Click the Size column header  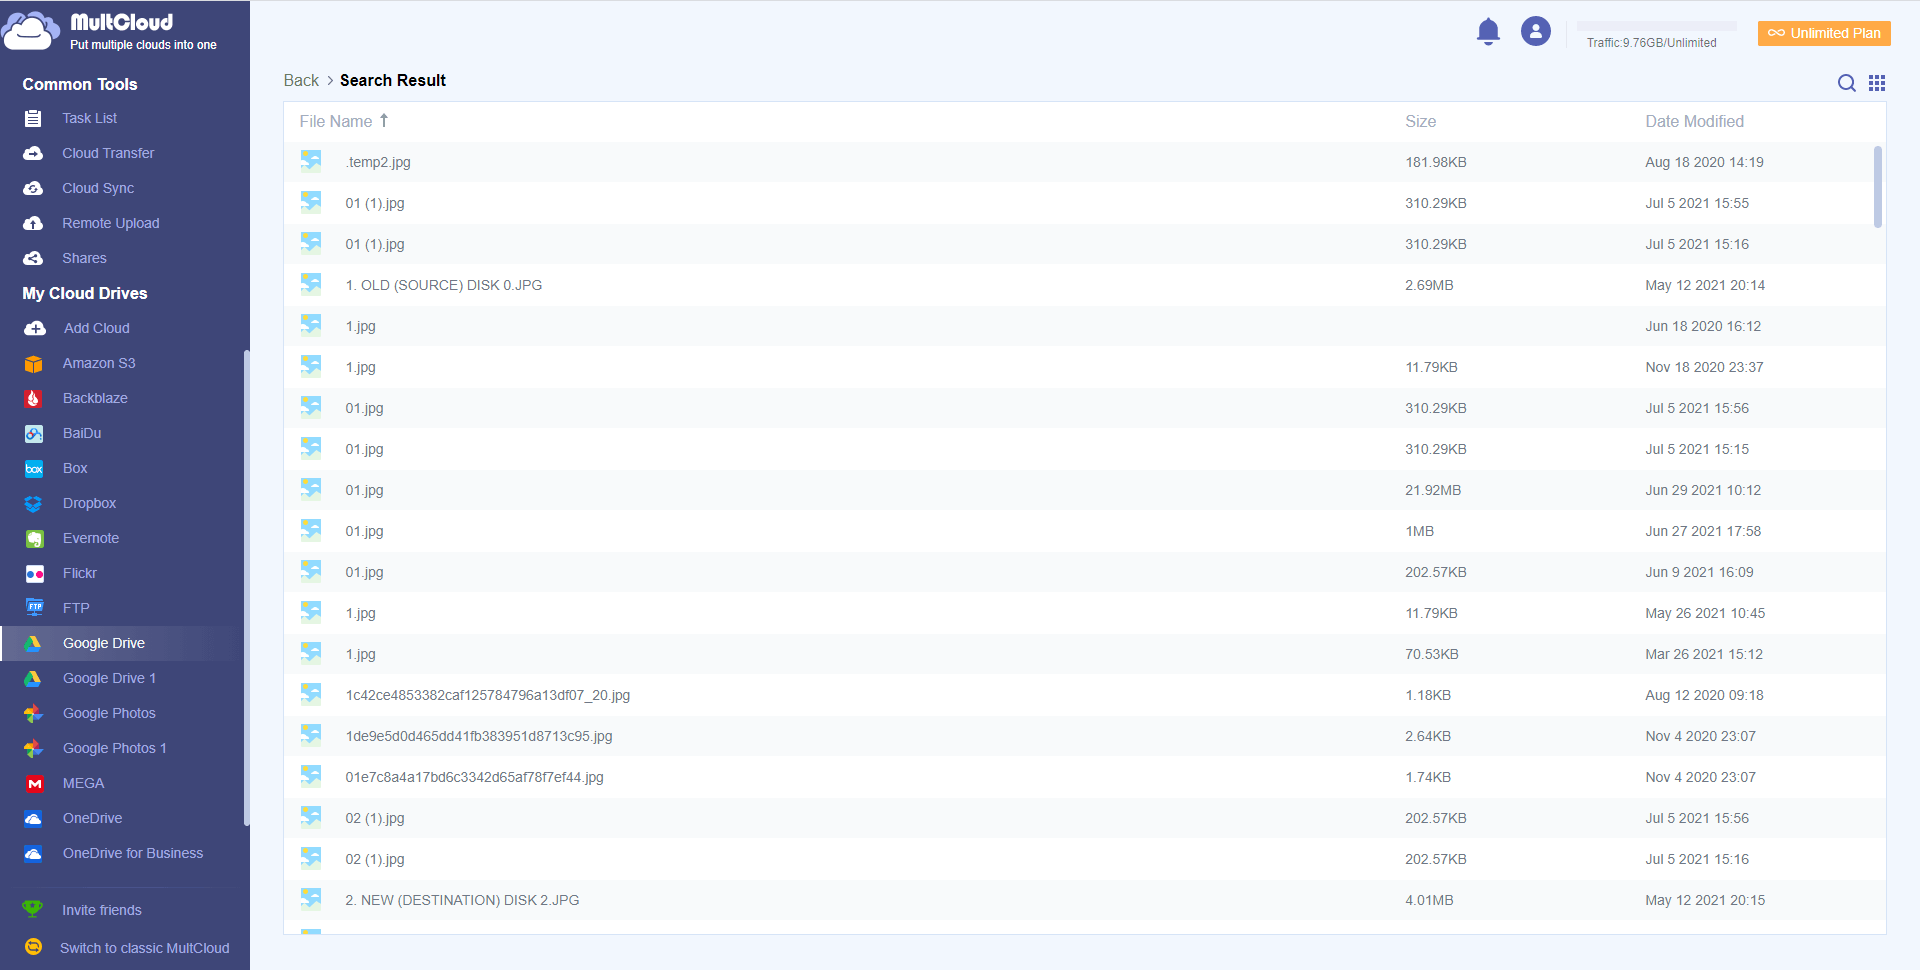click(1421, 121)
